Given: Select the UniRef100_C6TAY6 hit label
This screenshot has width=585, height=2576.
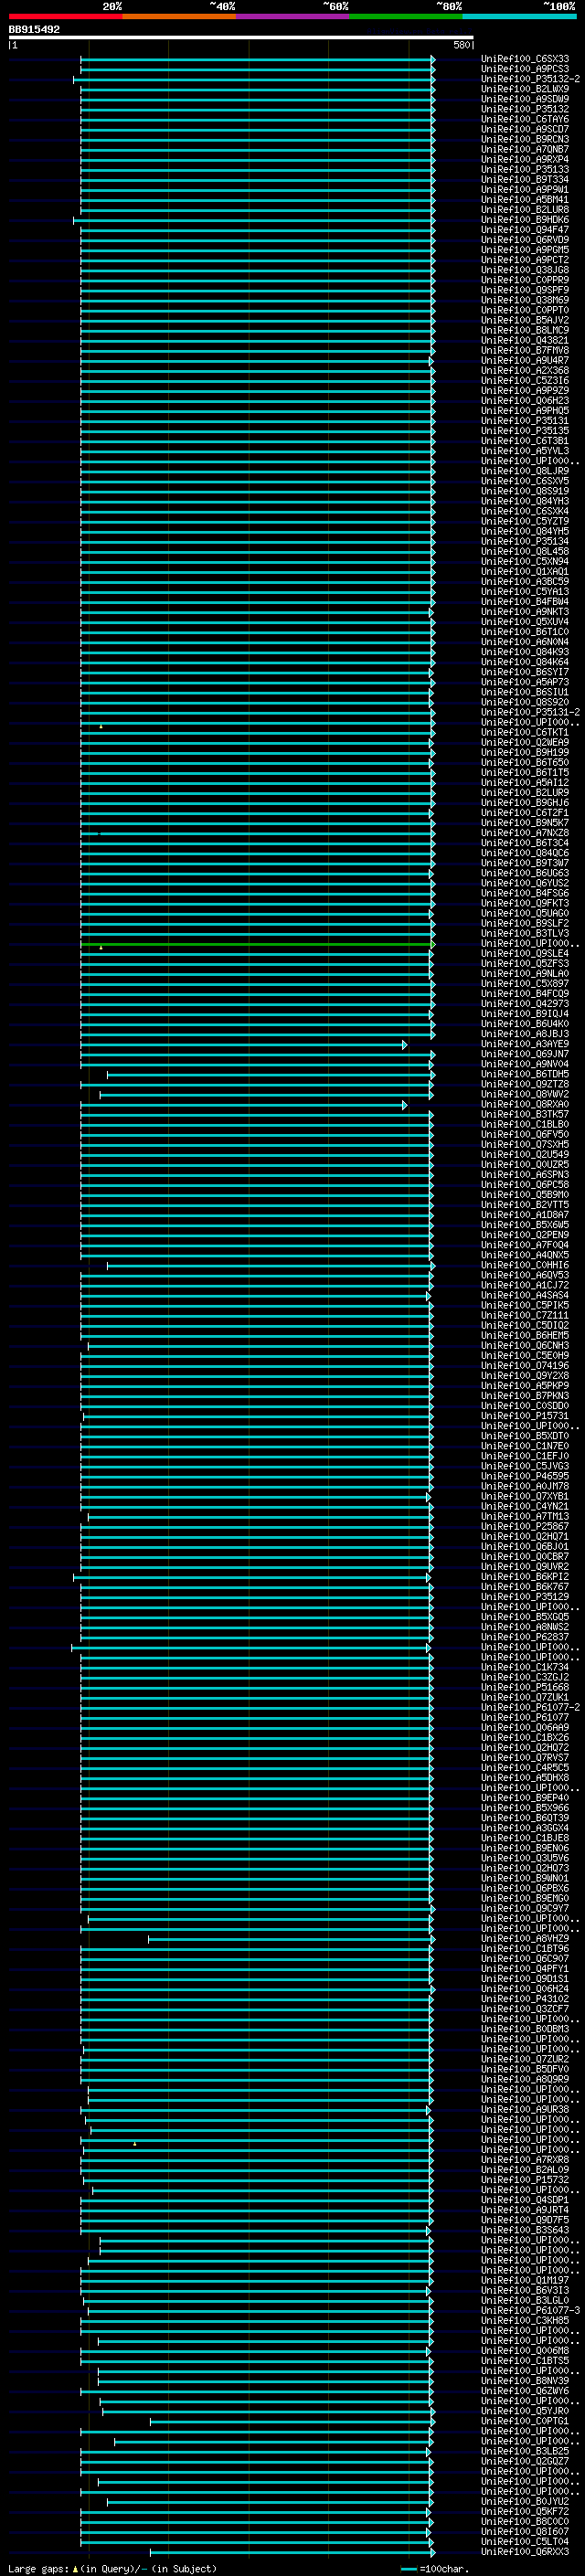Looking at the screenshot, I should coord(525,119).
